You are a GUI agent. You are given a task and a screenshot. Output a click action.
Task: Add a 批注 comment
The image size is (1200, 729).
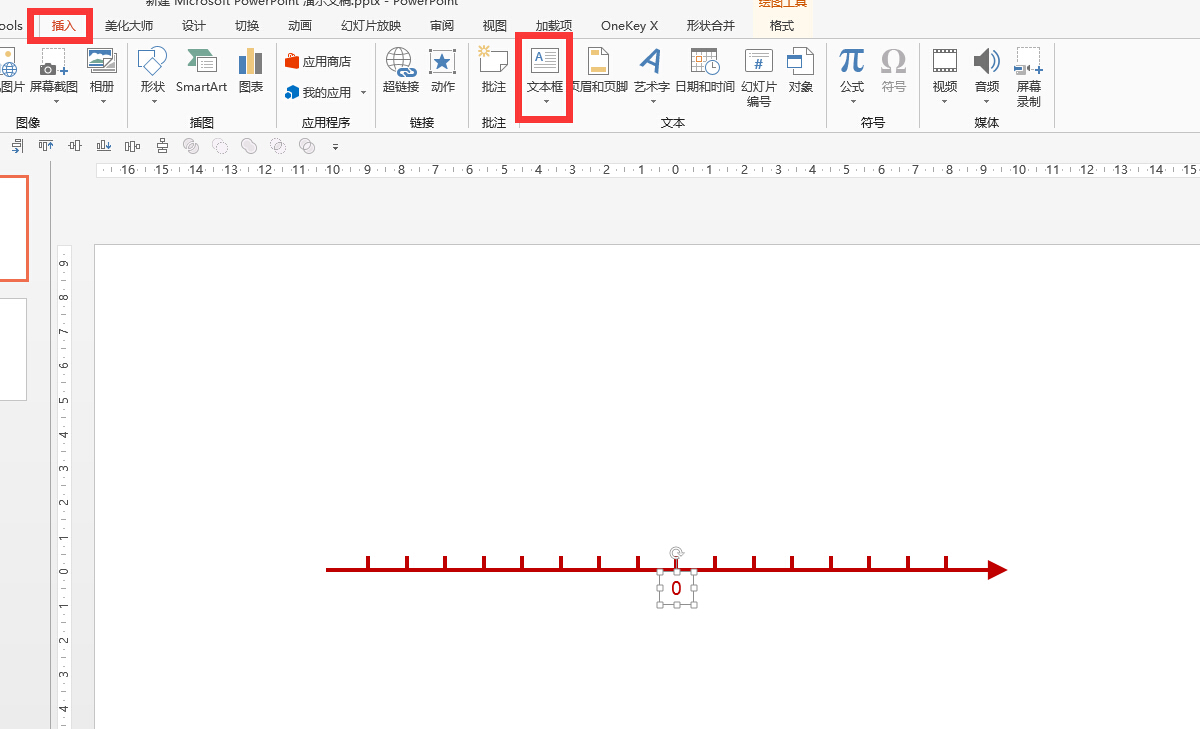pyautogui.click(x=494, y=70)
